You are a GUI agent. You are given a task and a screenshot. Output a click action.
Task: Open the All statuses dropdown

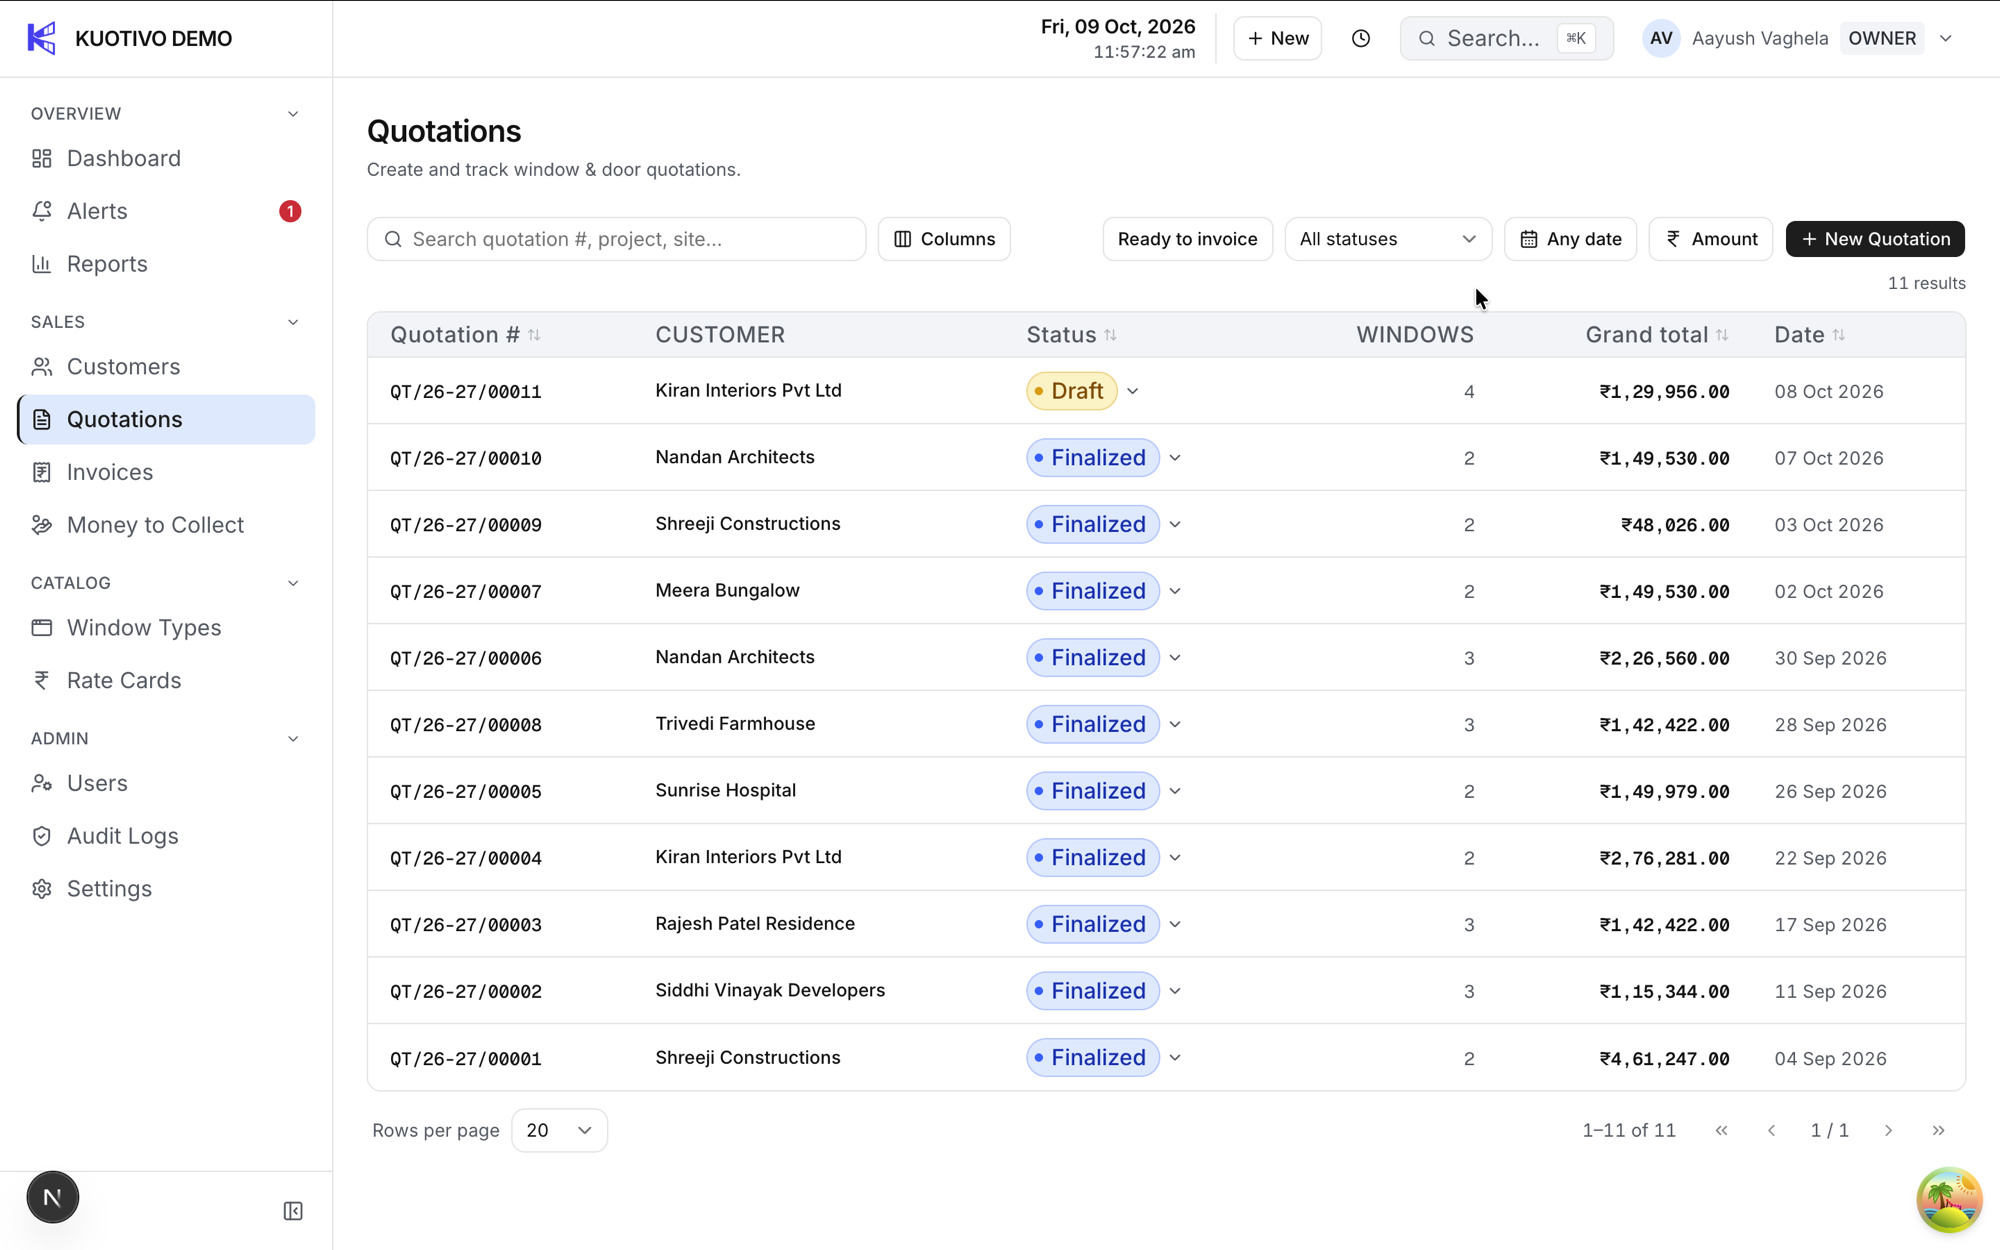(x=1387, y=239)
